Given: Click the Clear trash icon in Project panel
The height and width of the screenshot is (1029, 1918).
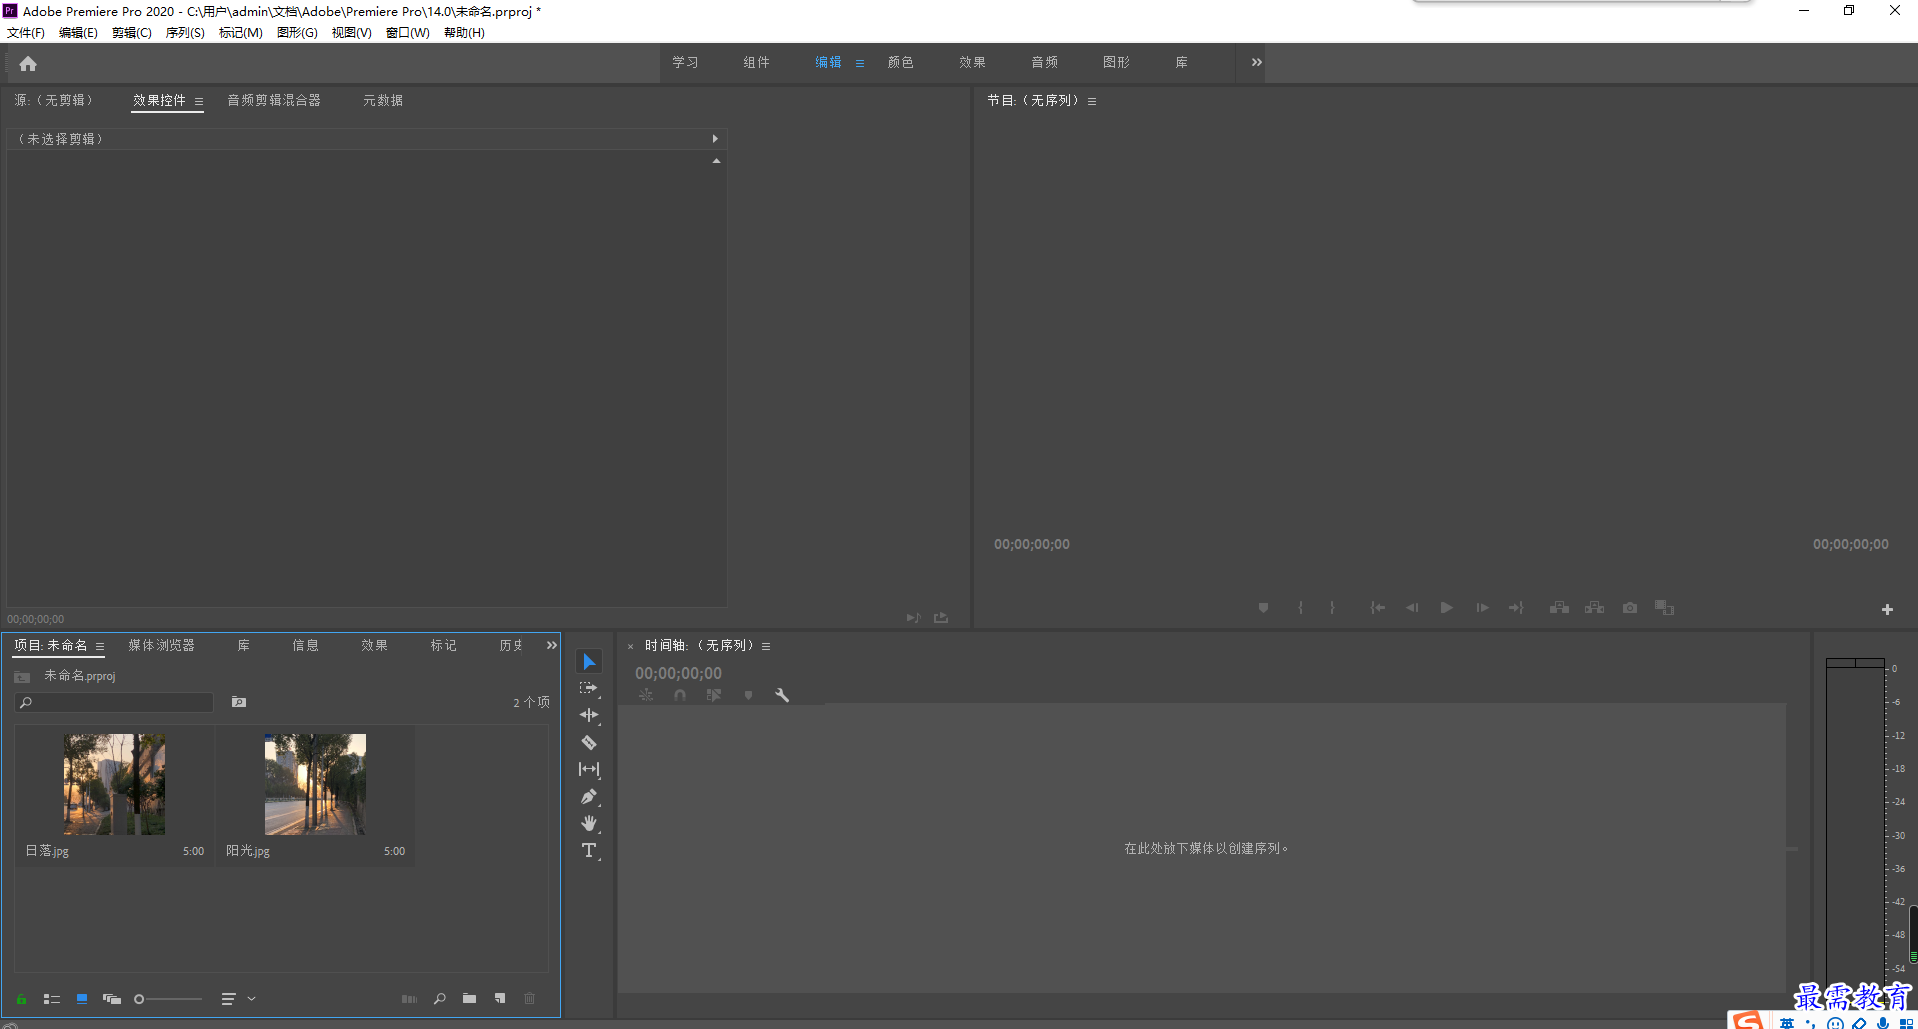Looking at the screenshot, I should click(x=530, y=998).
